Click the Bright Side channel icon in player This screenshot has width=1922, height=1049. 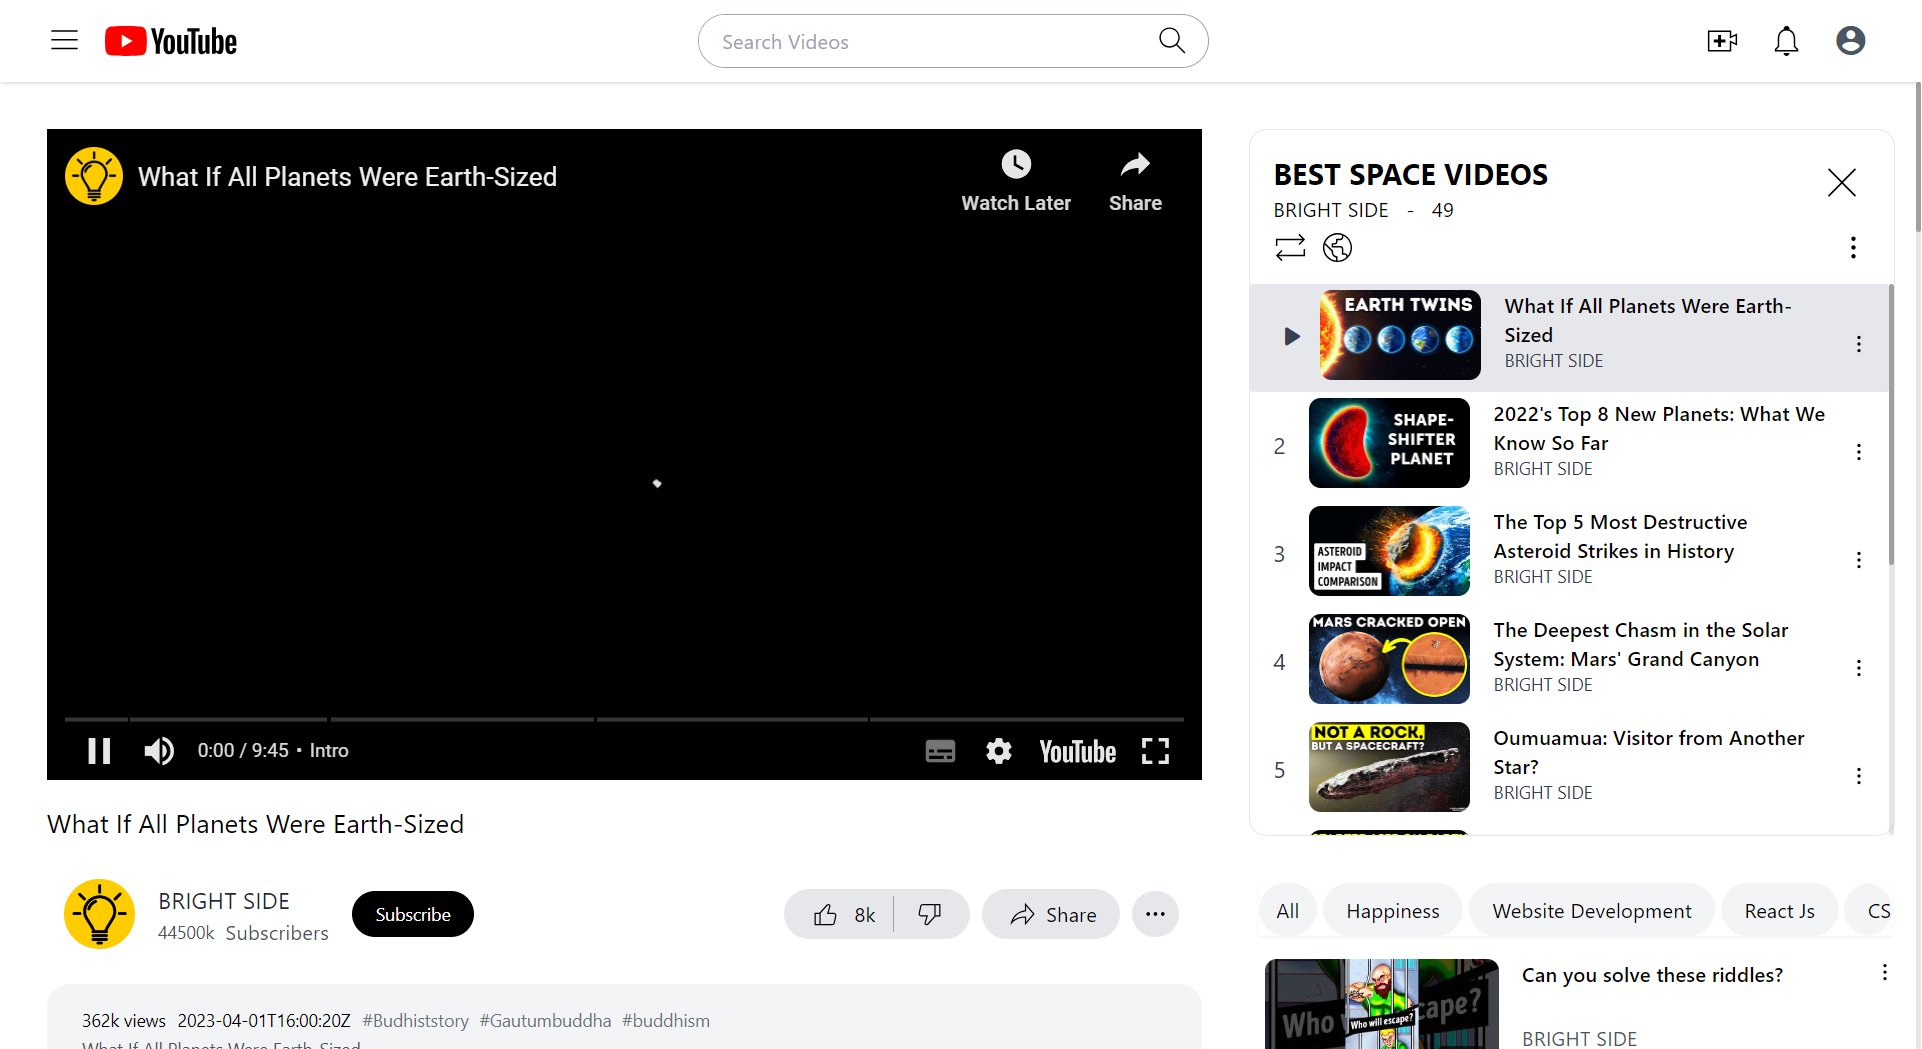[x=94, y=176]
